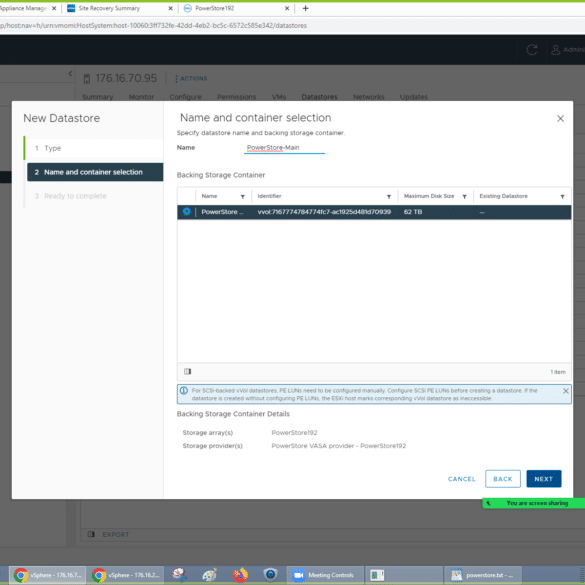Close the Appliance Management browser tab
585x585 pixels.
tap(54, 8)
